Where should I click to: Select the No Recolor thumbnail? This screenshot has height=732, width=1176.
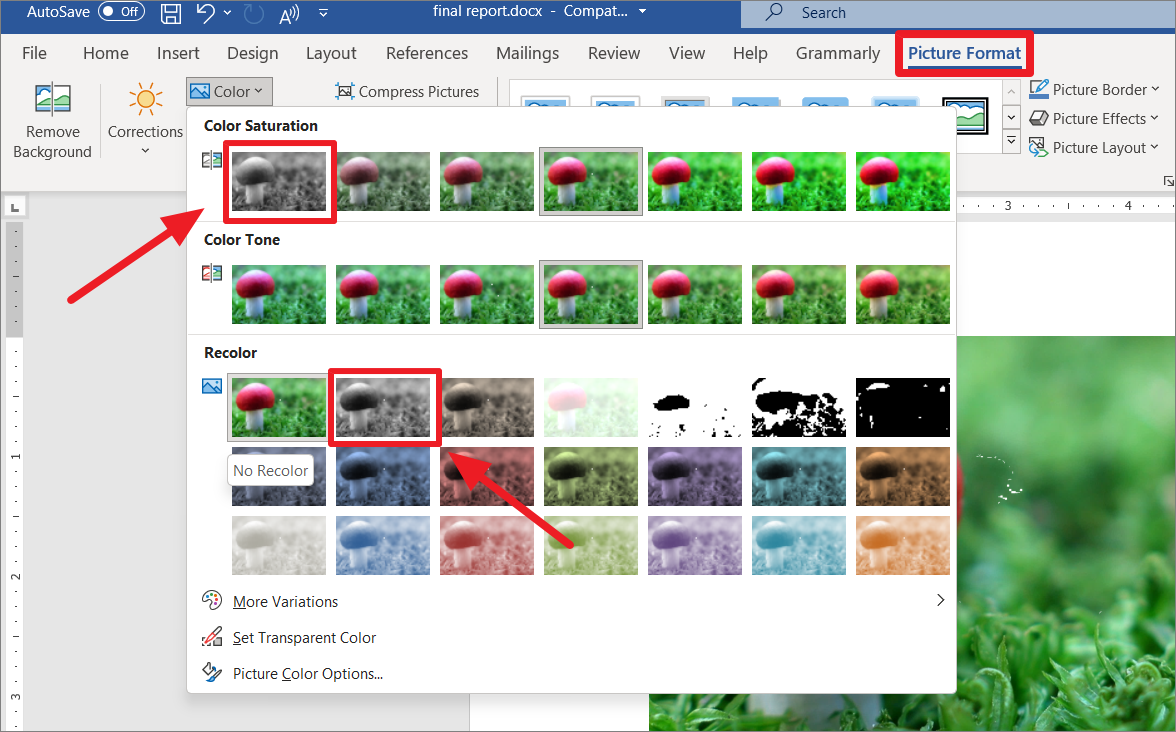pos(279,407)
